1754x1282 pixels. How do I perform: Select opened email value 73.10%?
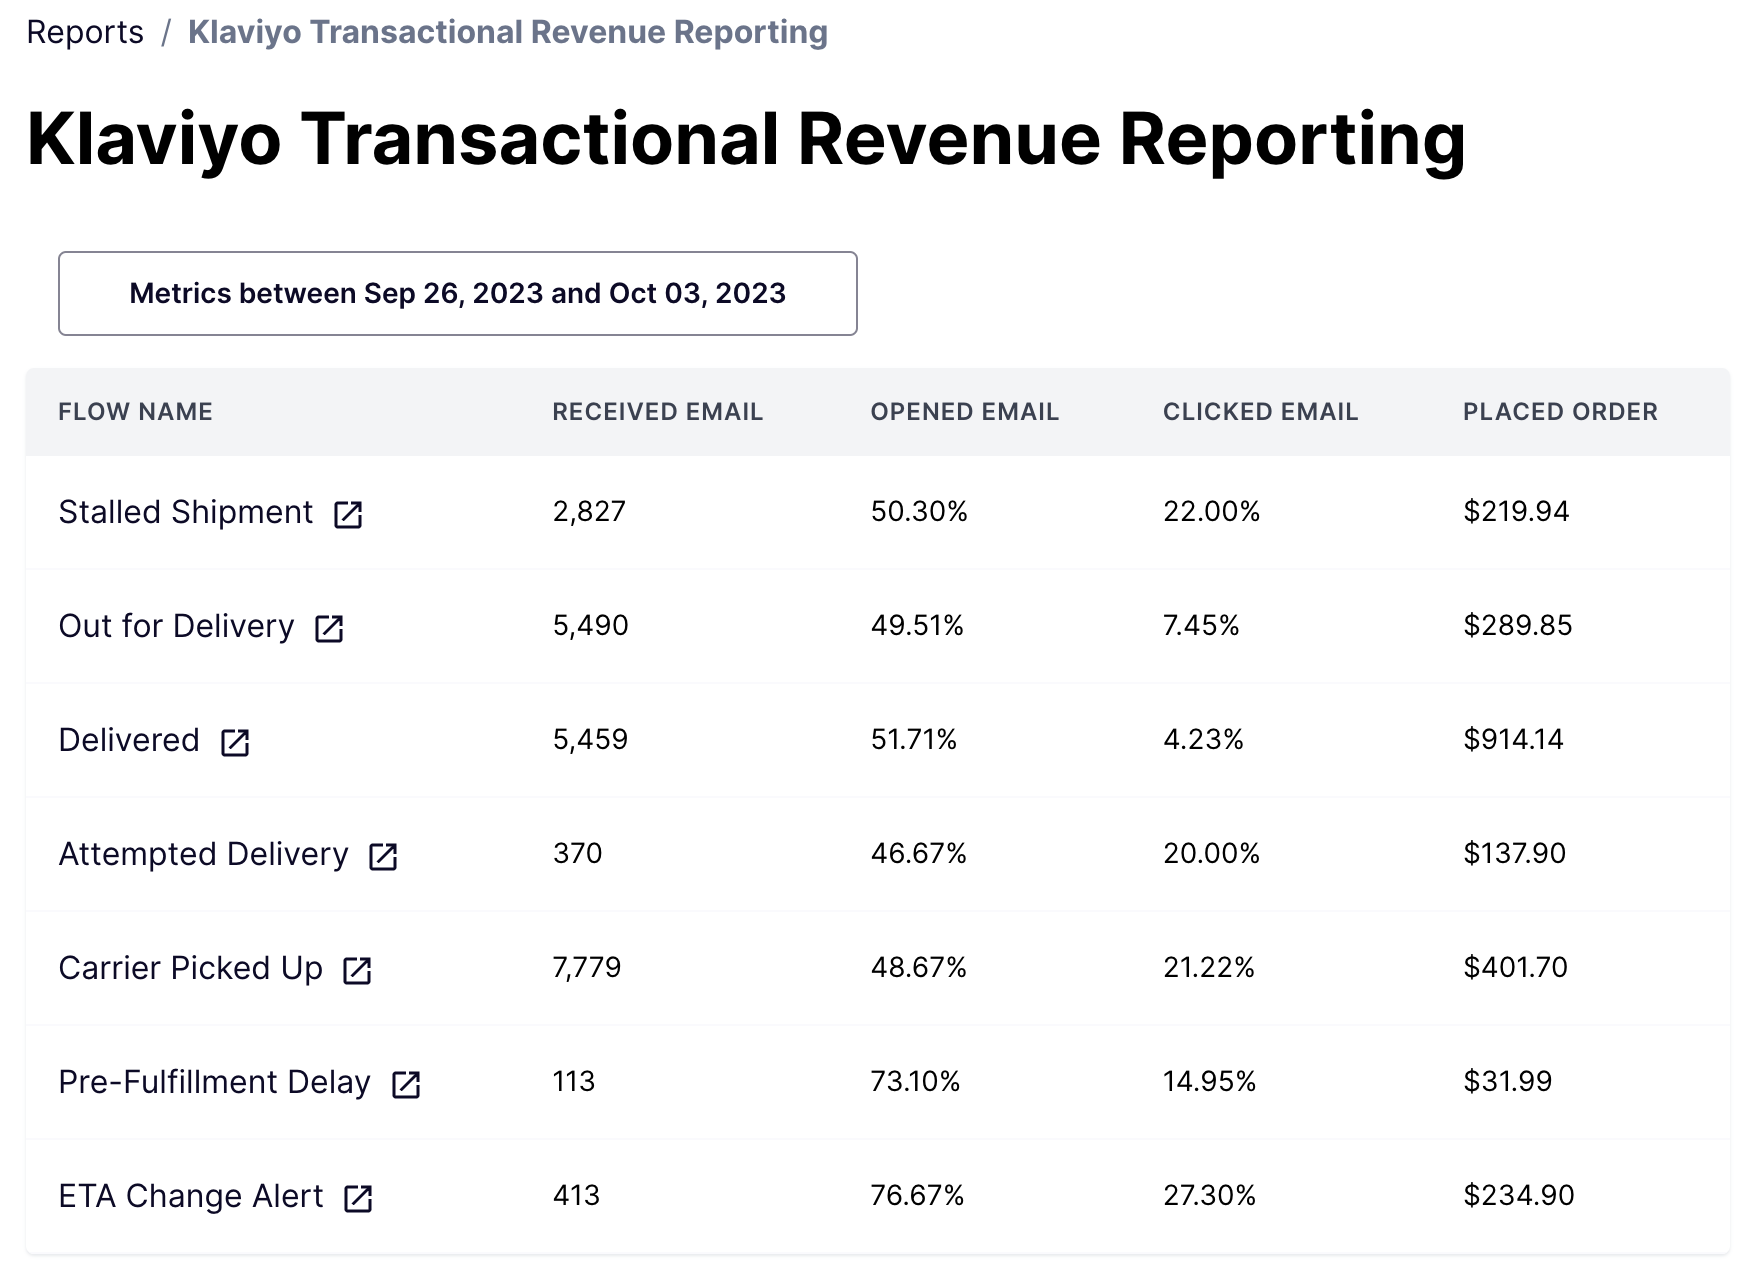point(915,1081)
